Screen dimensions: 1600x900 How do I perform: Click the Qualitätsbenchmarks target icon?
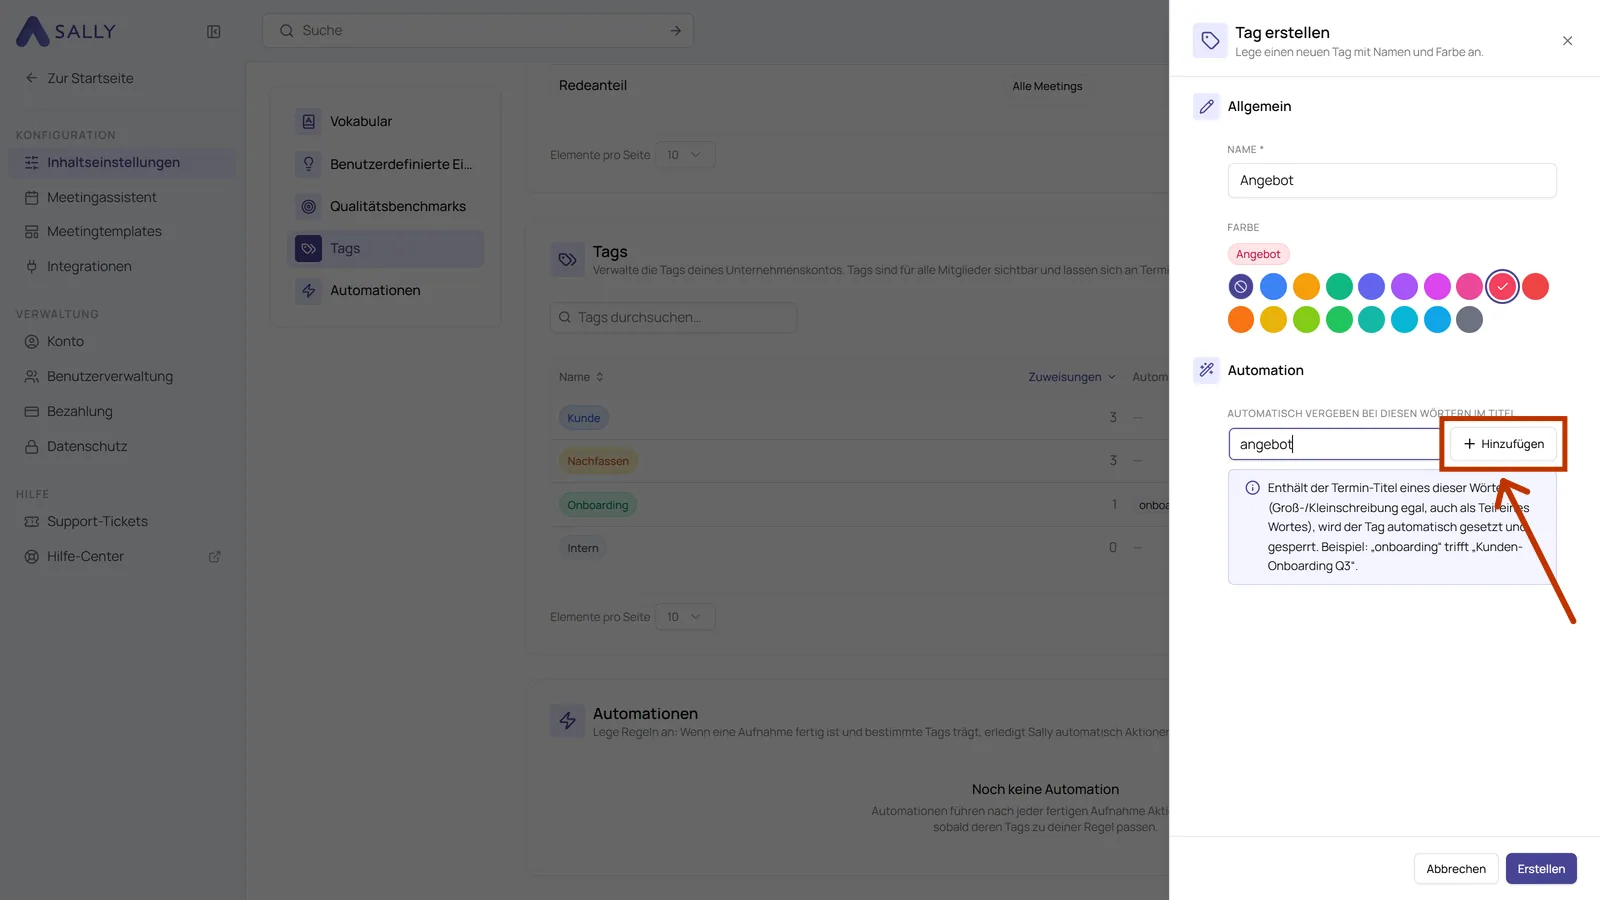click(x=308, y=206)
